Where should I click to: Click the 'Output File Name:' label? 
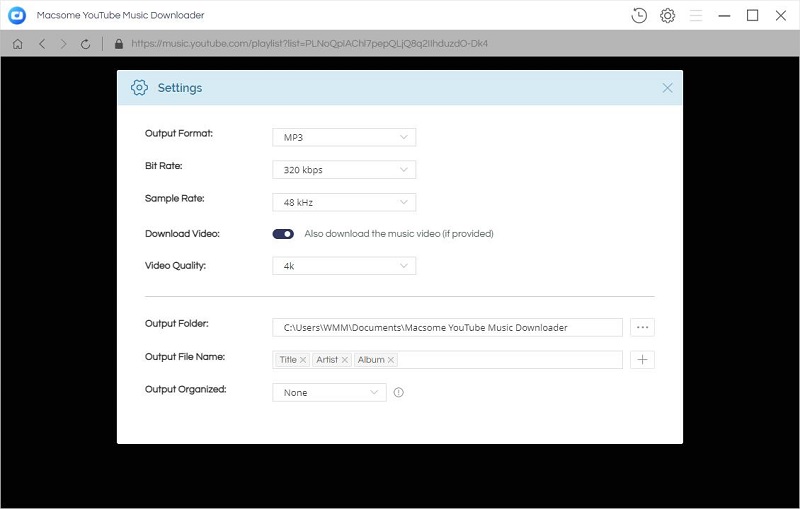coord(185,357)
